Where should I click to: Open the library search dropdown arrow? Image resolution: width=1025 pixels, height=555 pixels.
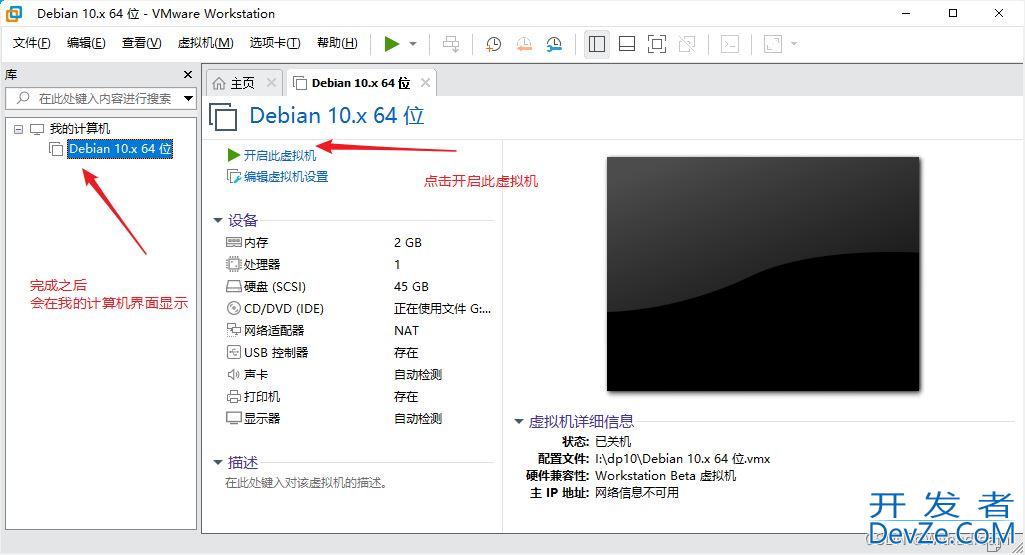pyautogui.click(x=188, y=99)
